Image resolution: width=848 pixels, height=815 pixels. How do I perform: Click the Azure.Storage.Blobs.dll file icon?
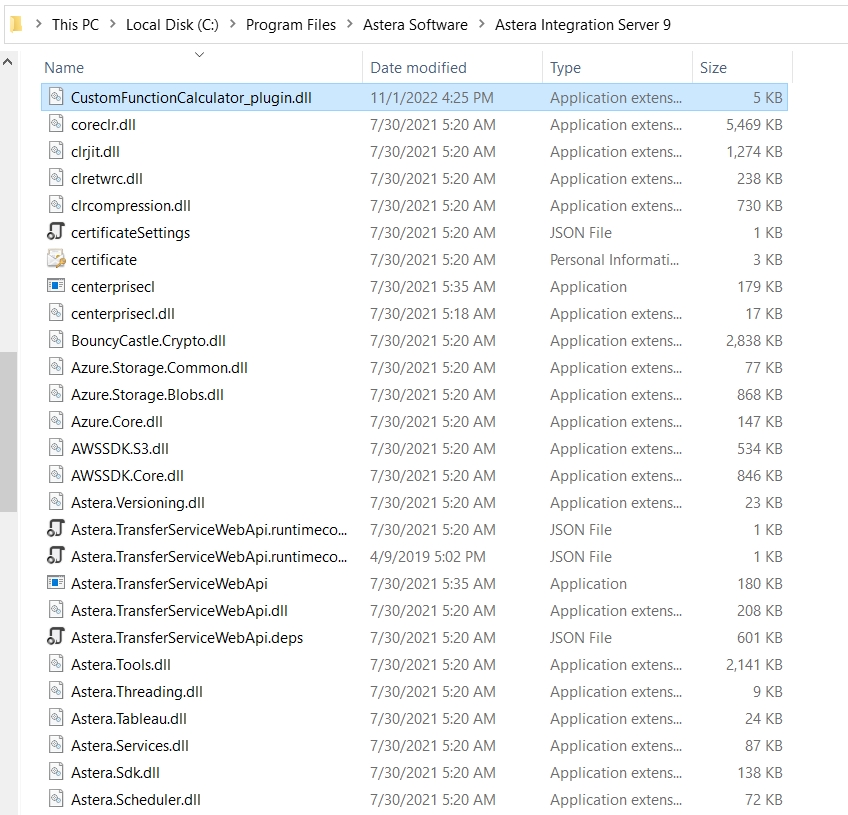tap(56, 394)
